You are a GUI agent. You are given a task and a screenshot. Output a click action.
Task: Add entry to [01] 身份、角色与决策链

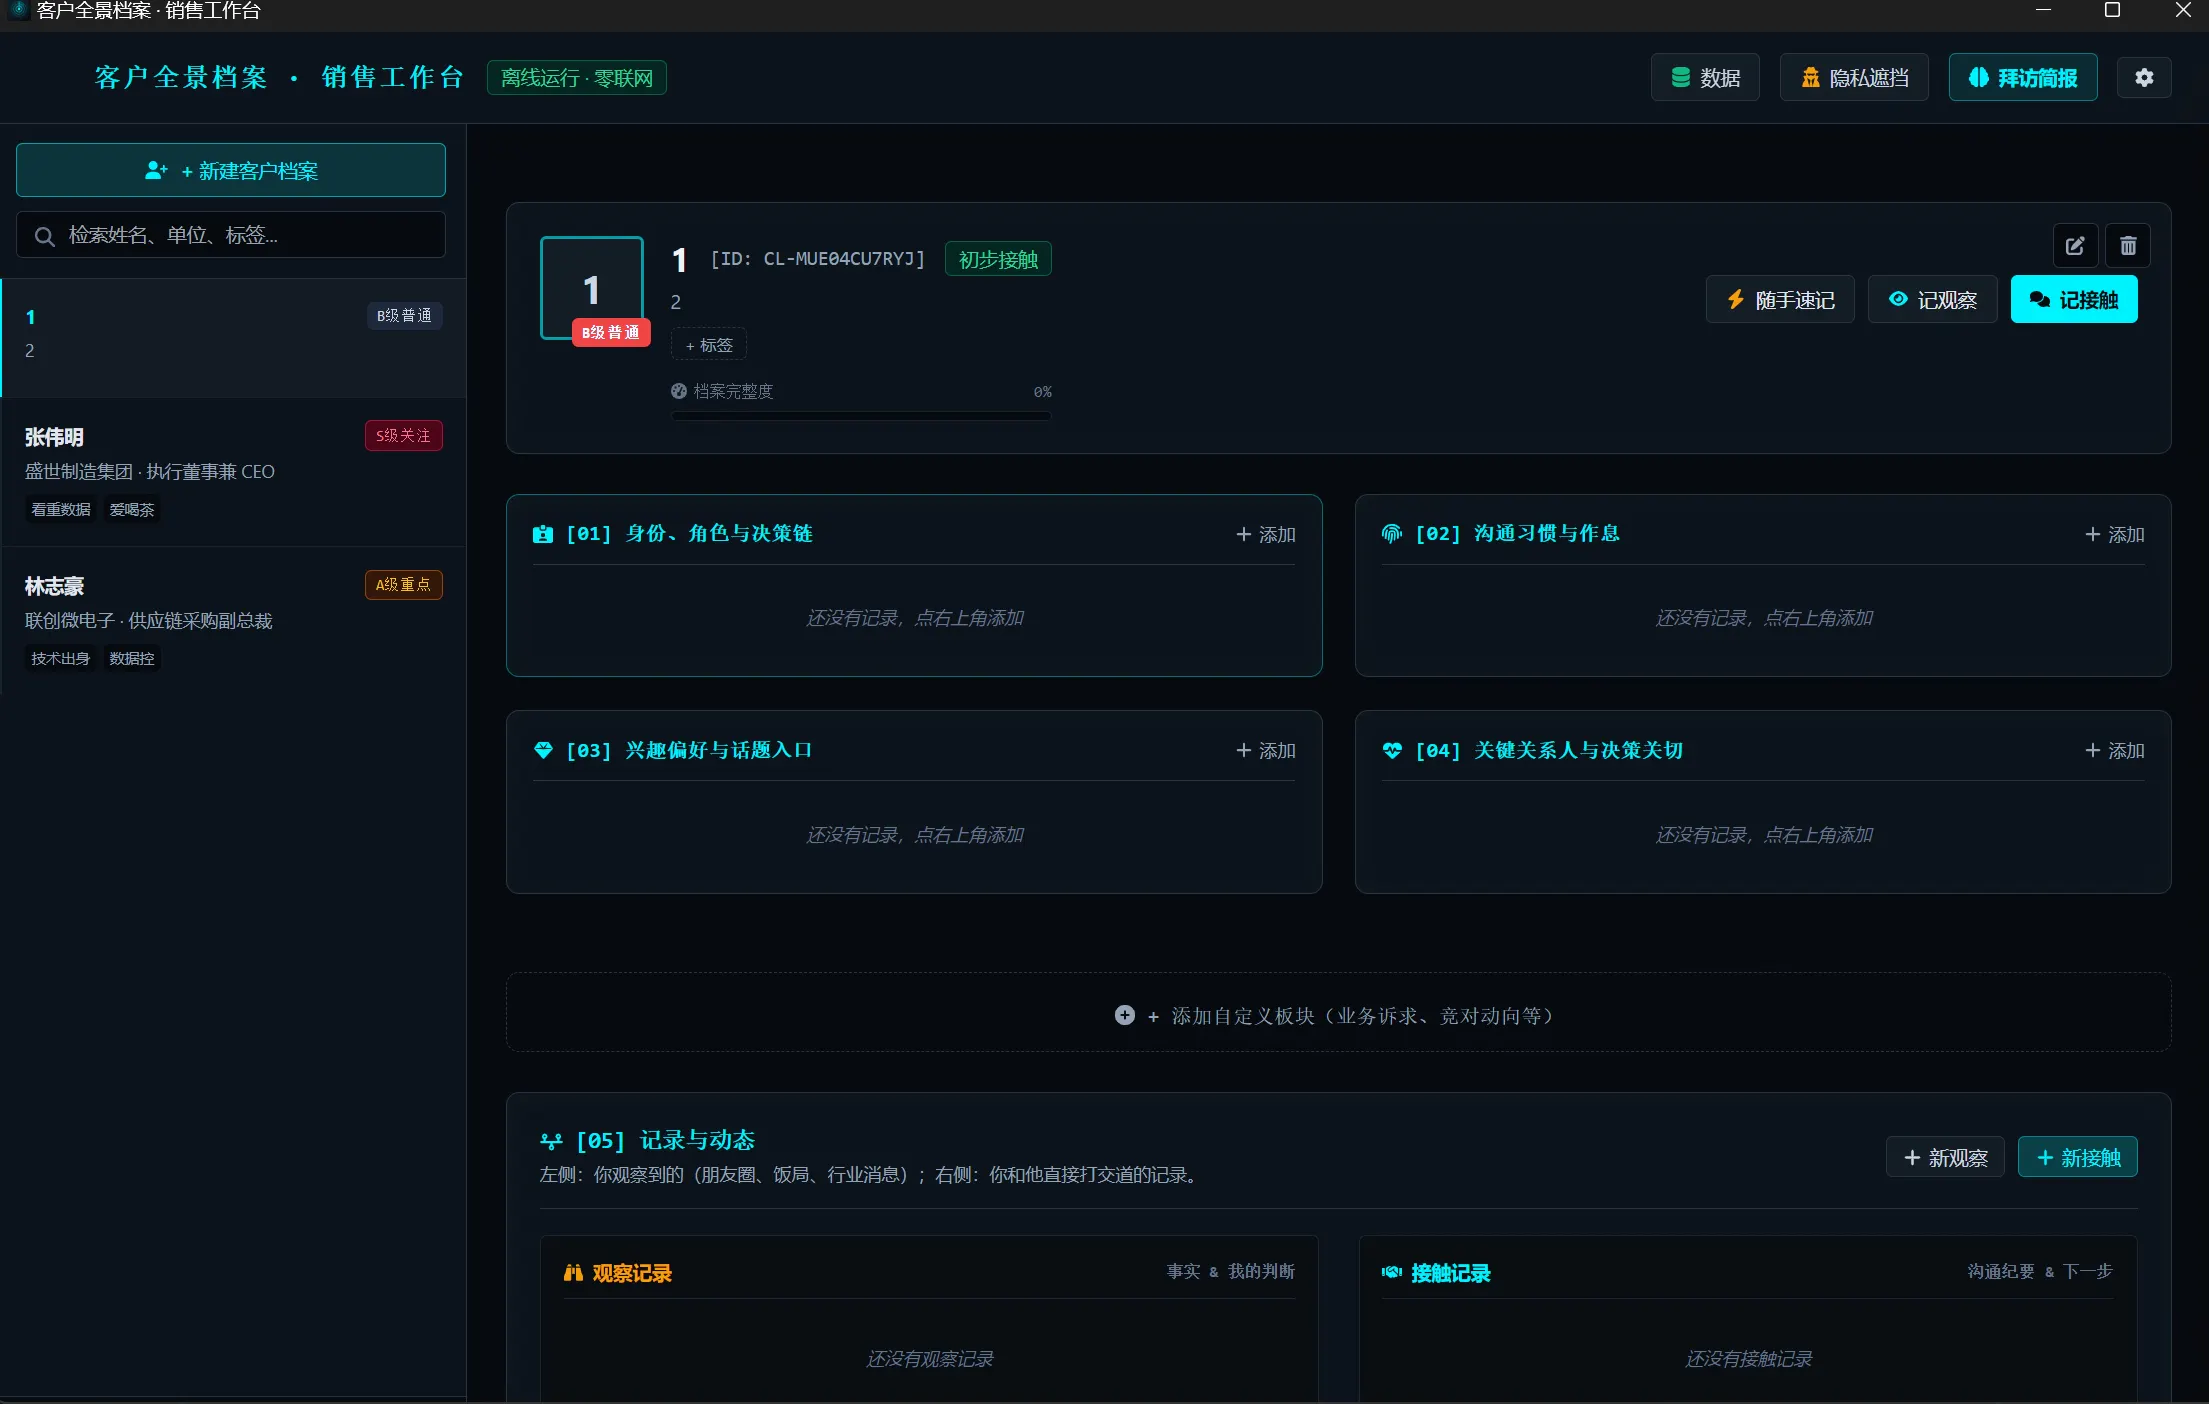tap(1265, 534)
